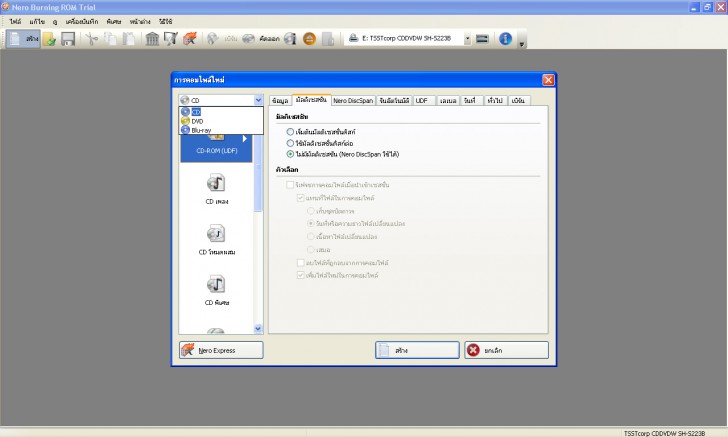This screenshot has height=437, width=728.
Task: Switch to the Nero DiscSpan tab
Action: (x=353, y=100)
